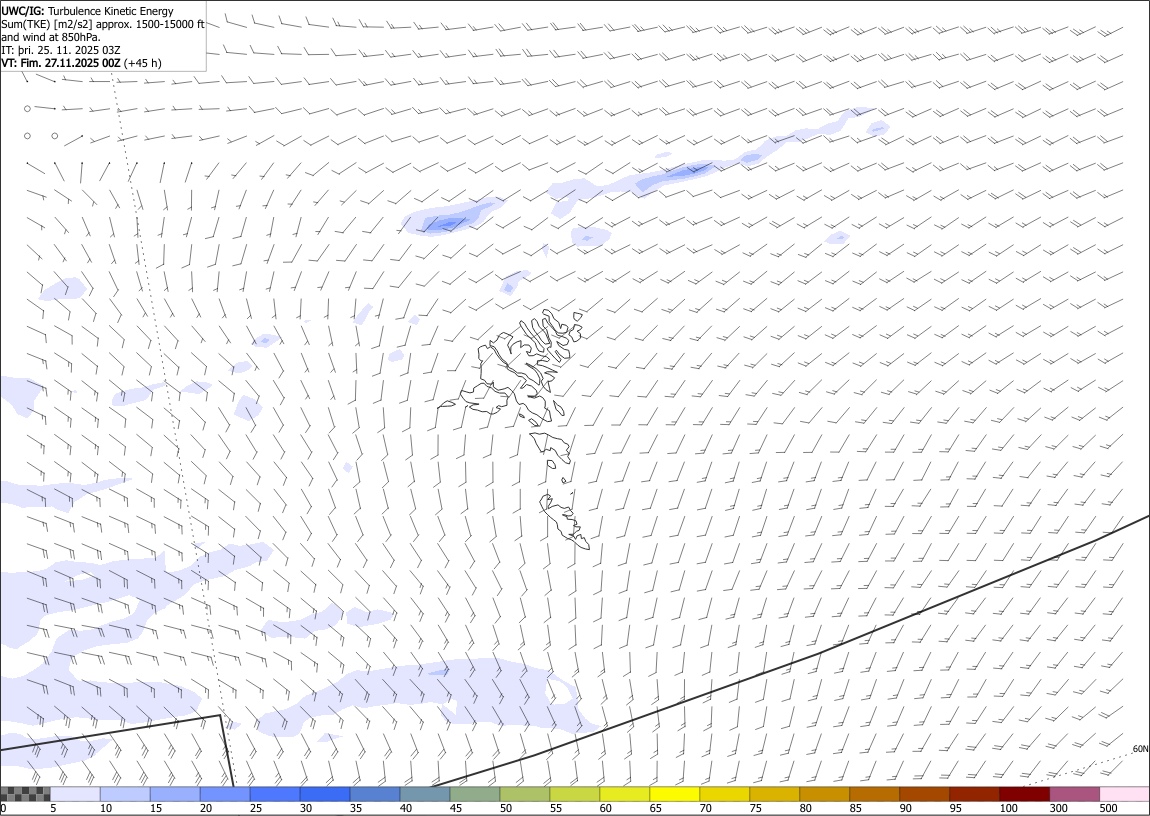Click the 'IT: þri. 25. 11. 2025 03Z' line
Viewport: 1150px width, 816px height.
61,50
